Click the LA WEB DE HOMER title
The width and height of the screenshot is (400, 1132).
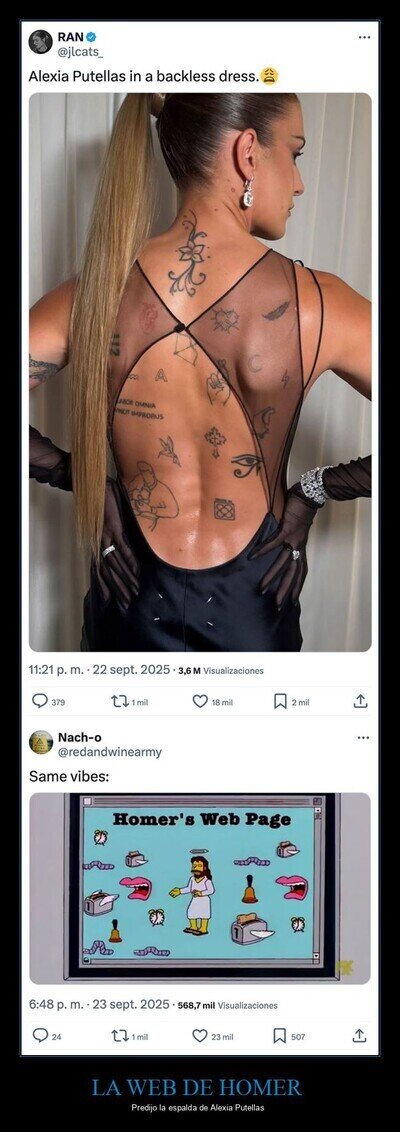pos(196,1087)
